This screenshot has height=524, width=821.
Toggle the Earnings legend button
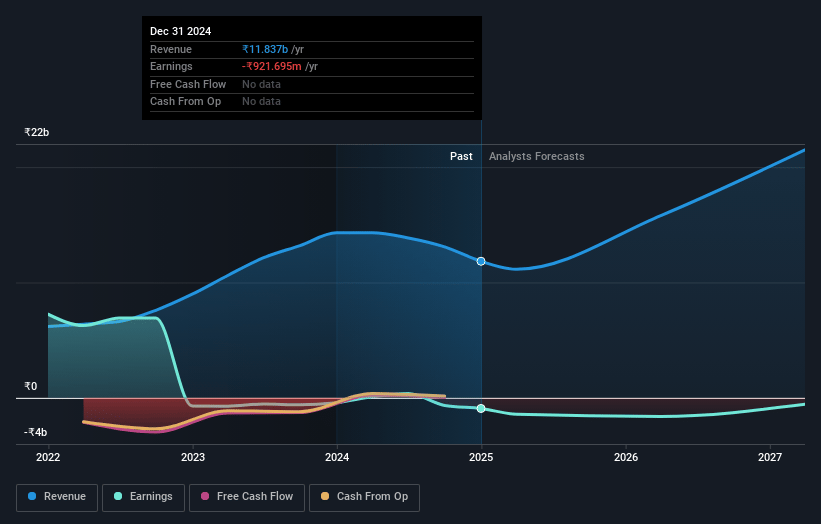143,497
